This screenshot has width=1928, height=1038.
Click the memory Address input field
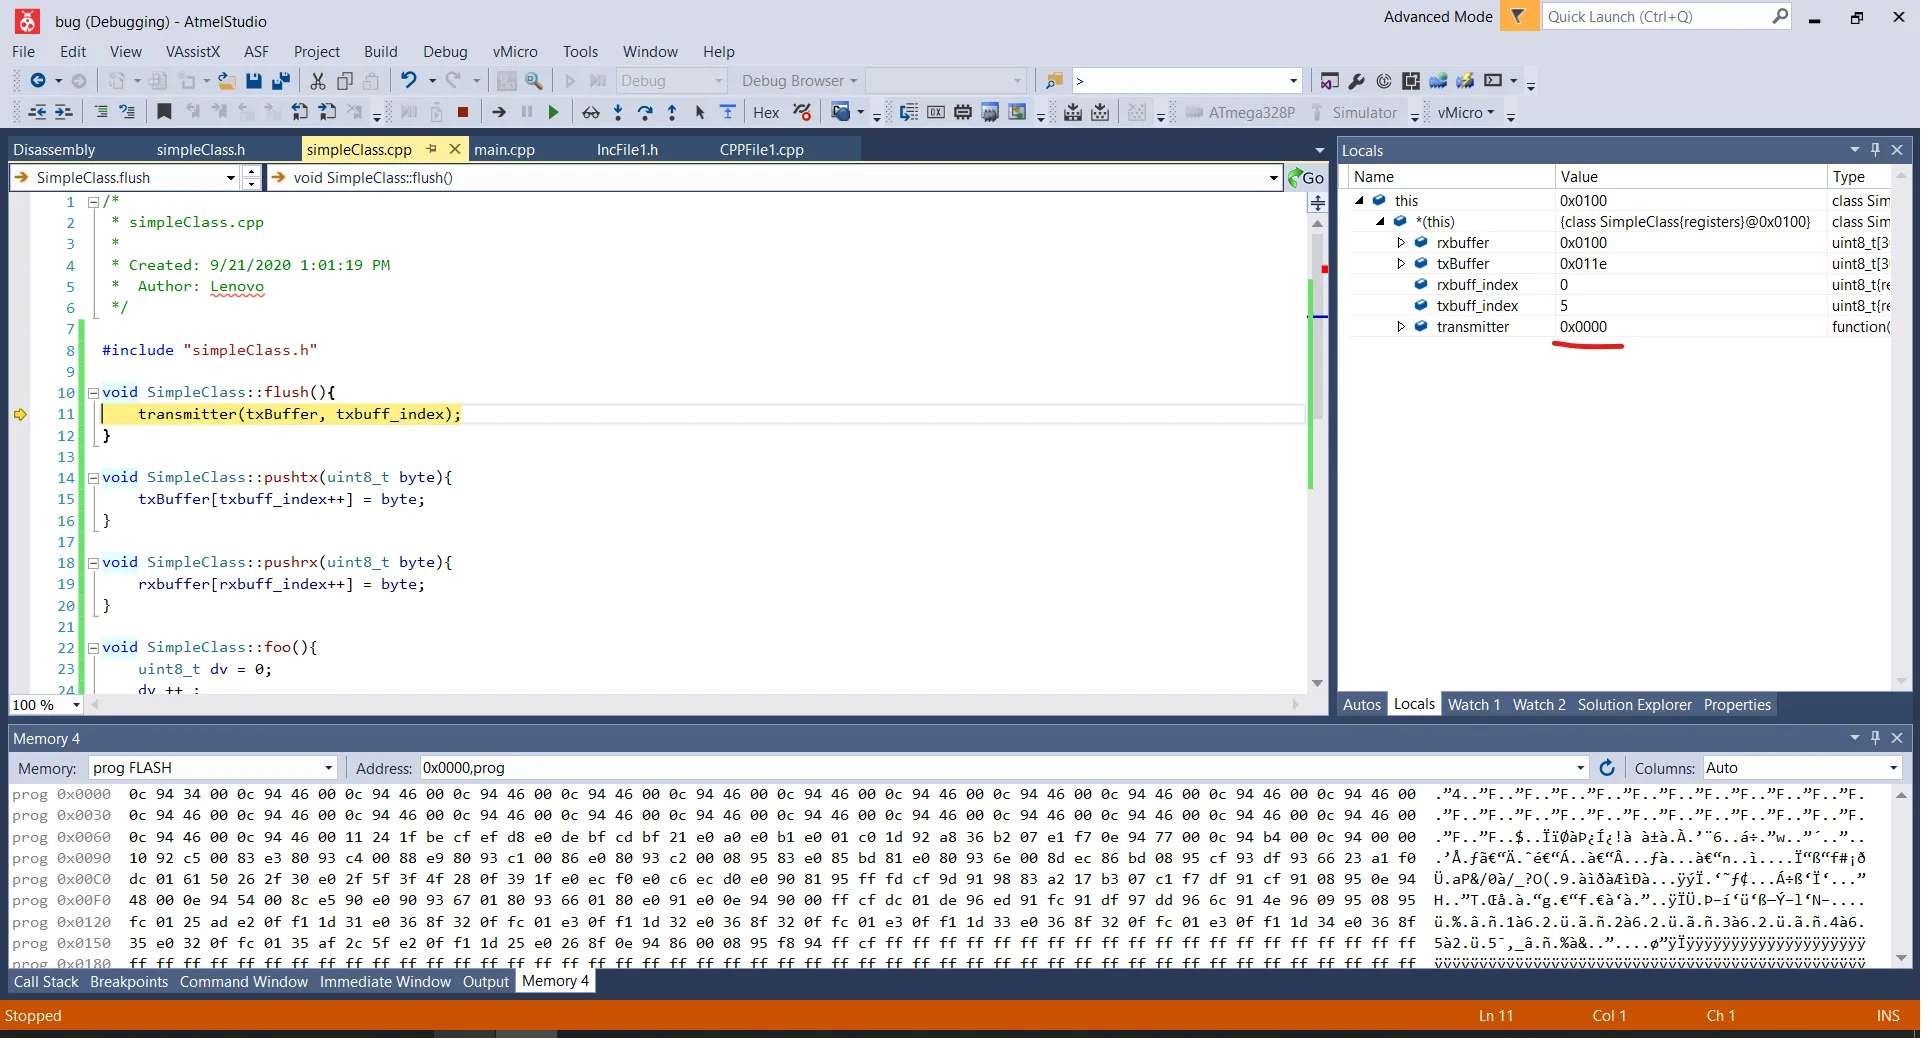(1004, 767)
